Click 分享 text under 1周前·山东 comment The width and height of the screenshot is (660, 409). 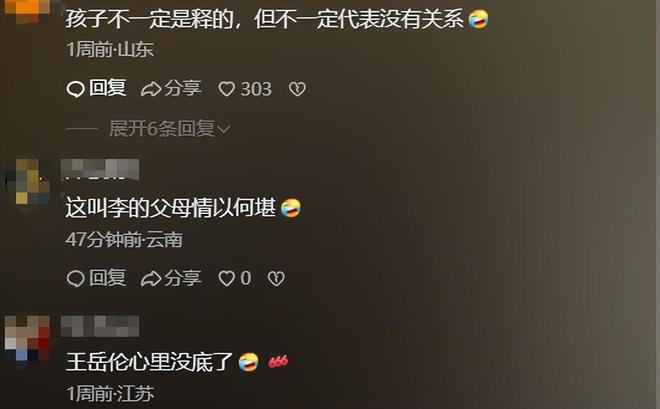pyautogui.click(x=183, y=88)
